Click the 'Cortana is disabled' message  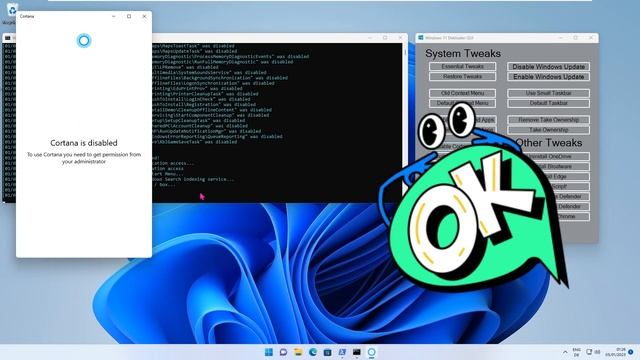click(x=84, y=143)
